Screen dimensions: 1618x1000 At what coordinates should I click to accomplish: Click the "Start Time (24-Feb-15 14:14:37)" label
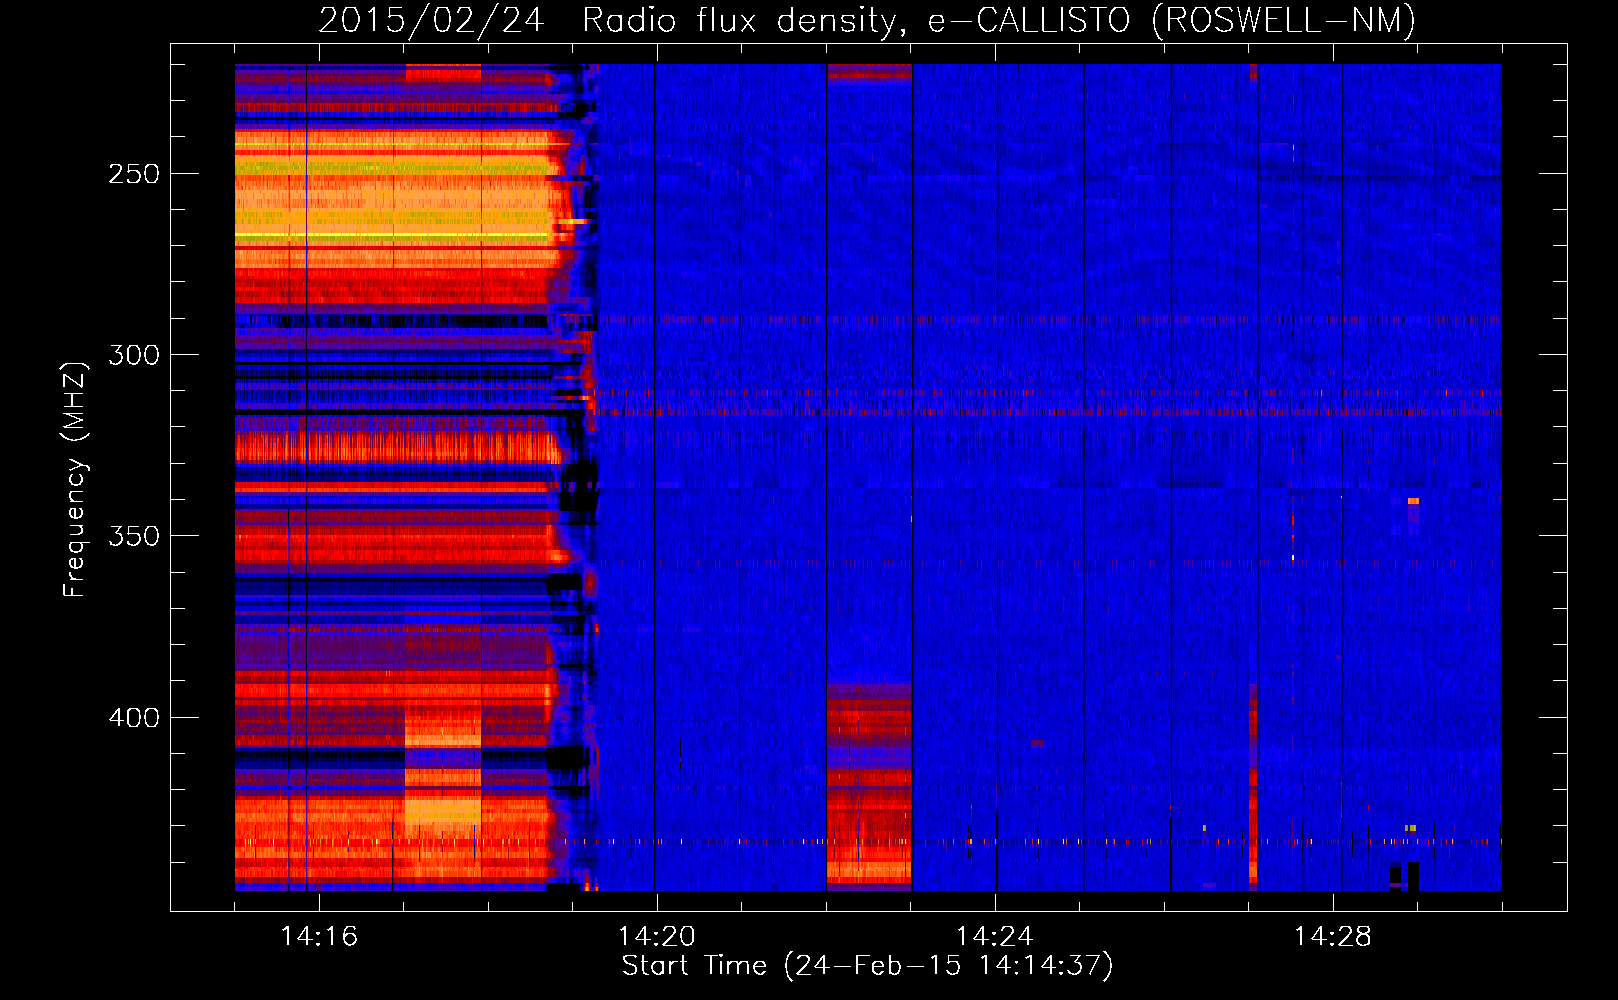click(867, 966)
